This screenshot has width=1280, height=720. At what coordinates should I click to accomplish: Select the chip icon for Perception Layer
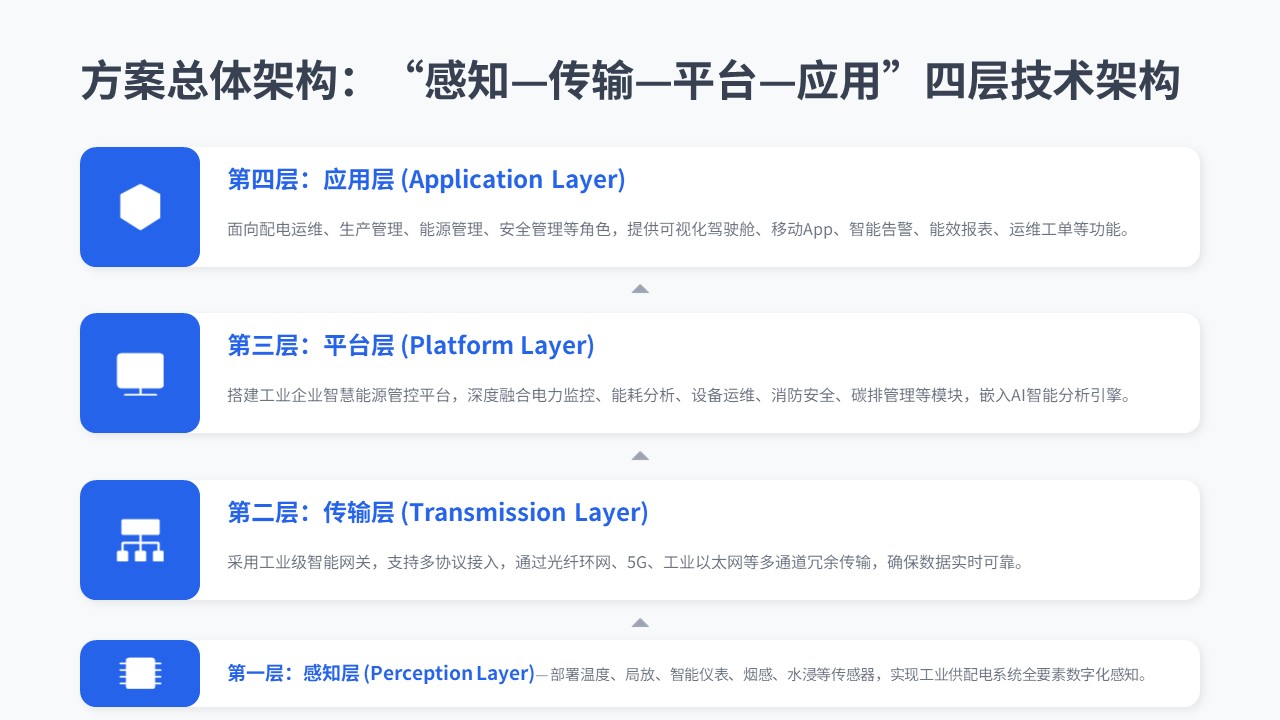[x=140, y=673]
